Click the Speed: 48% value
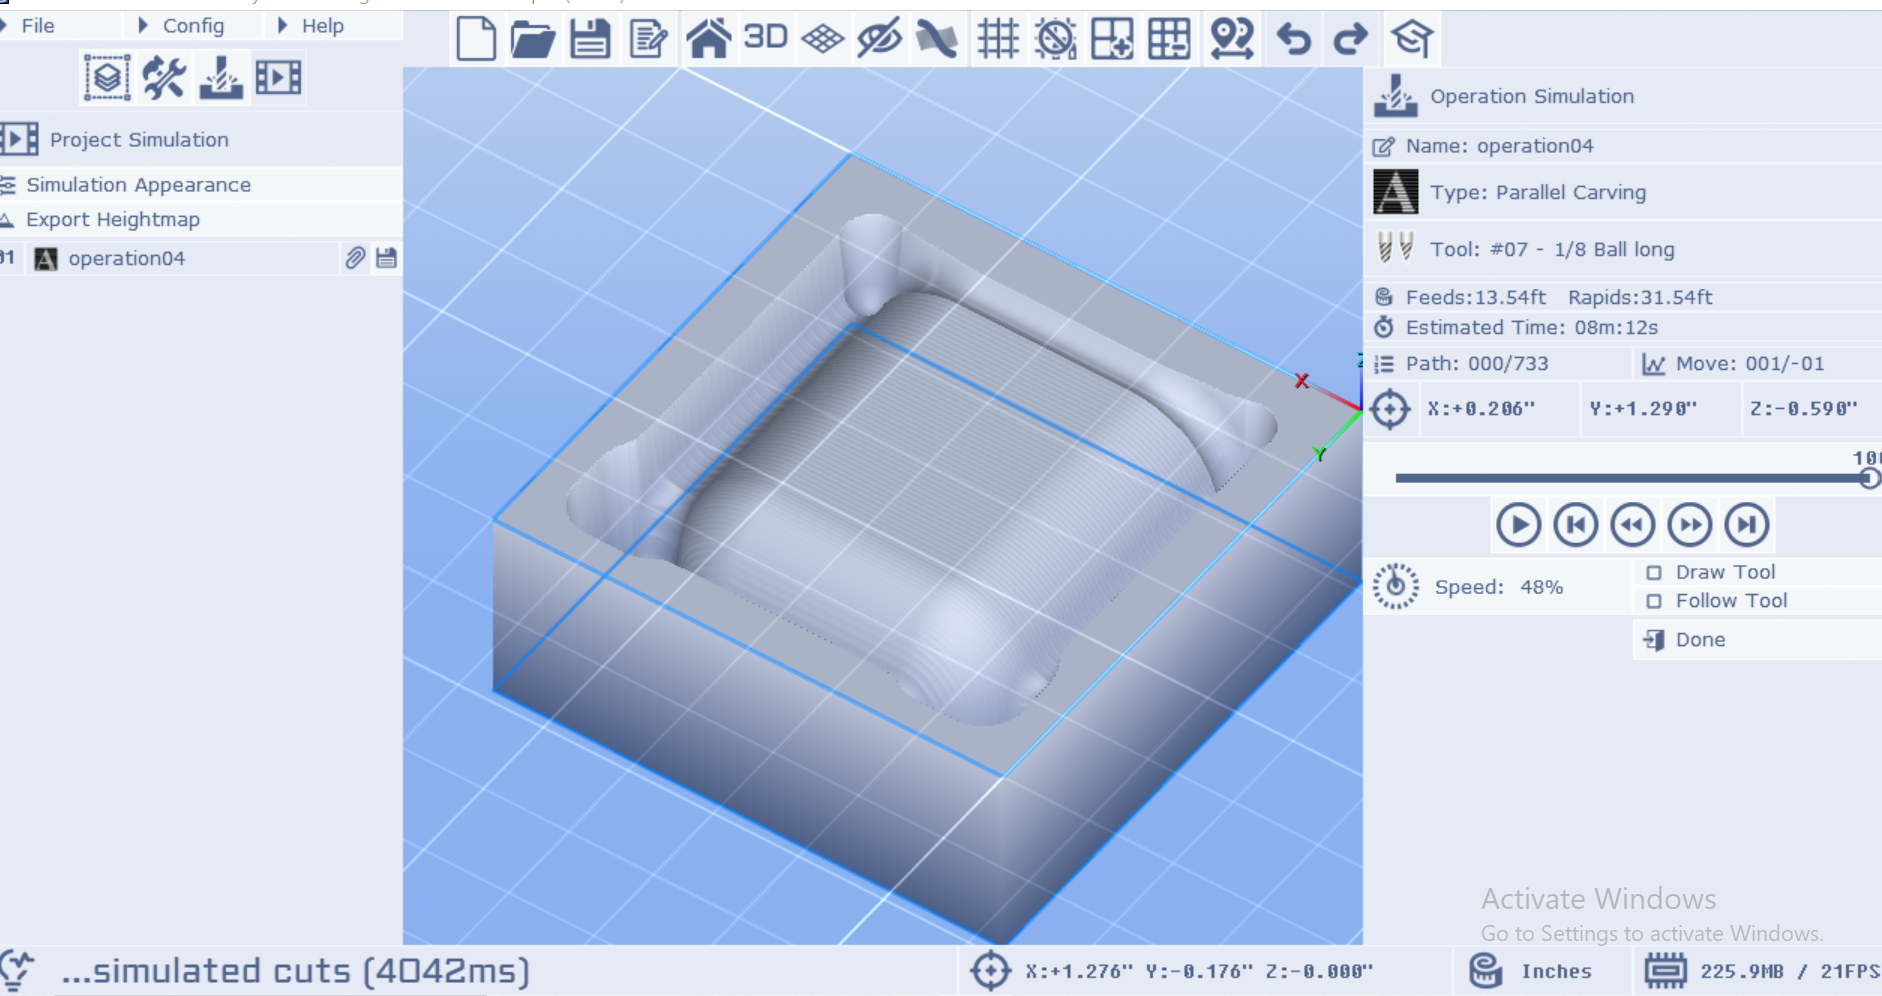Image resolution: width=1882 pixels, height=996 pixels. point(1541,587)
